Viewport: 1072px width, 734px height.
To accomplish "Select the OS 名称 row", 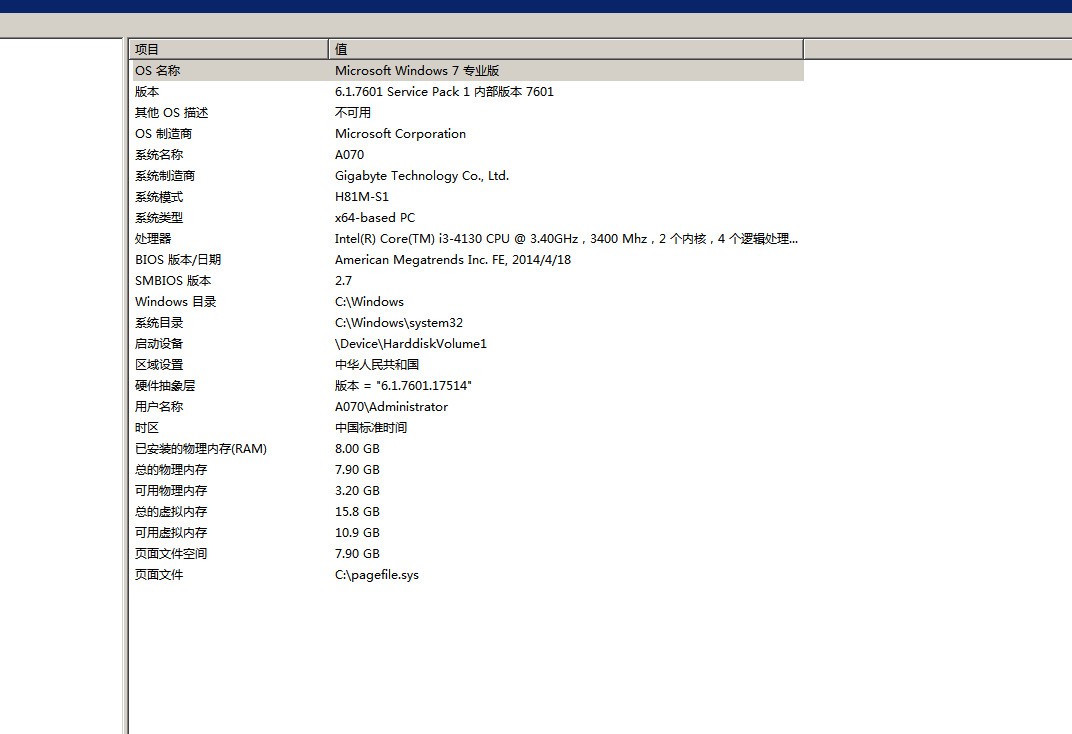I will 468,70.
